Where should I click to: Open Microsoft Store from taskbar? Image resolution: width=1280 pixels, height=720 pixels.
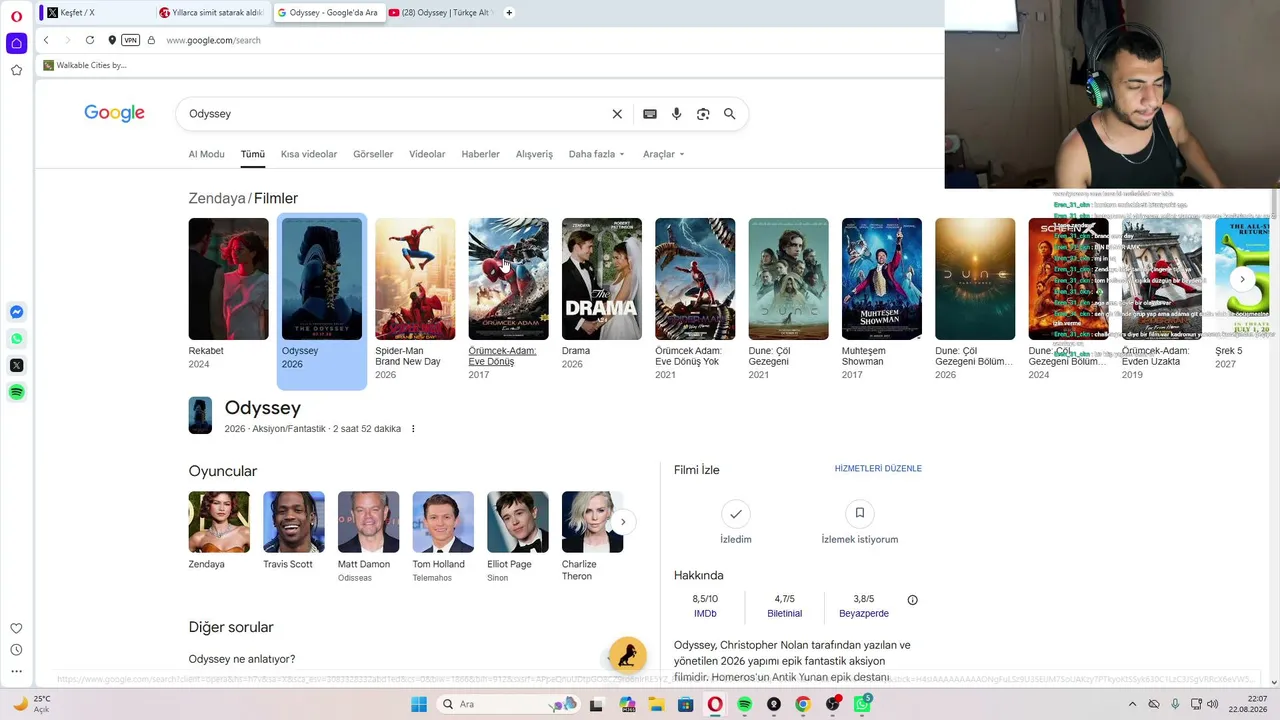[x=686, y=704]
